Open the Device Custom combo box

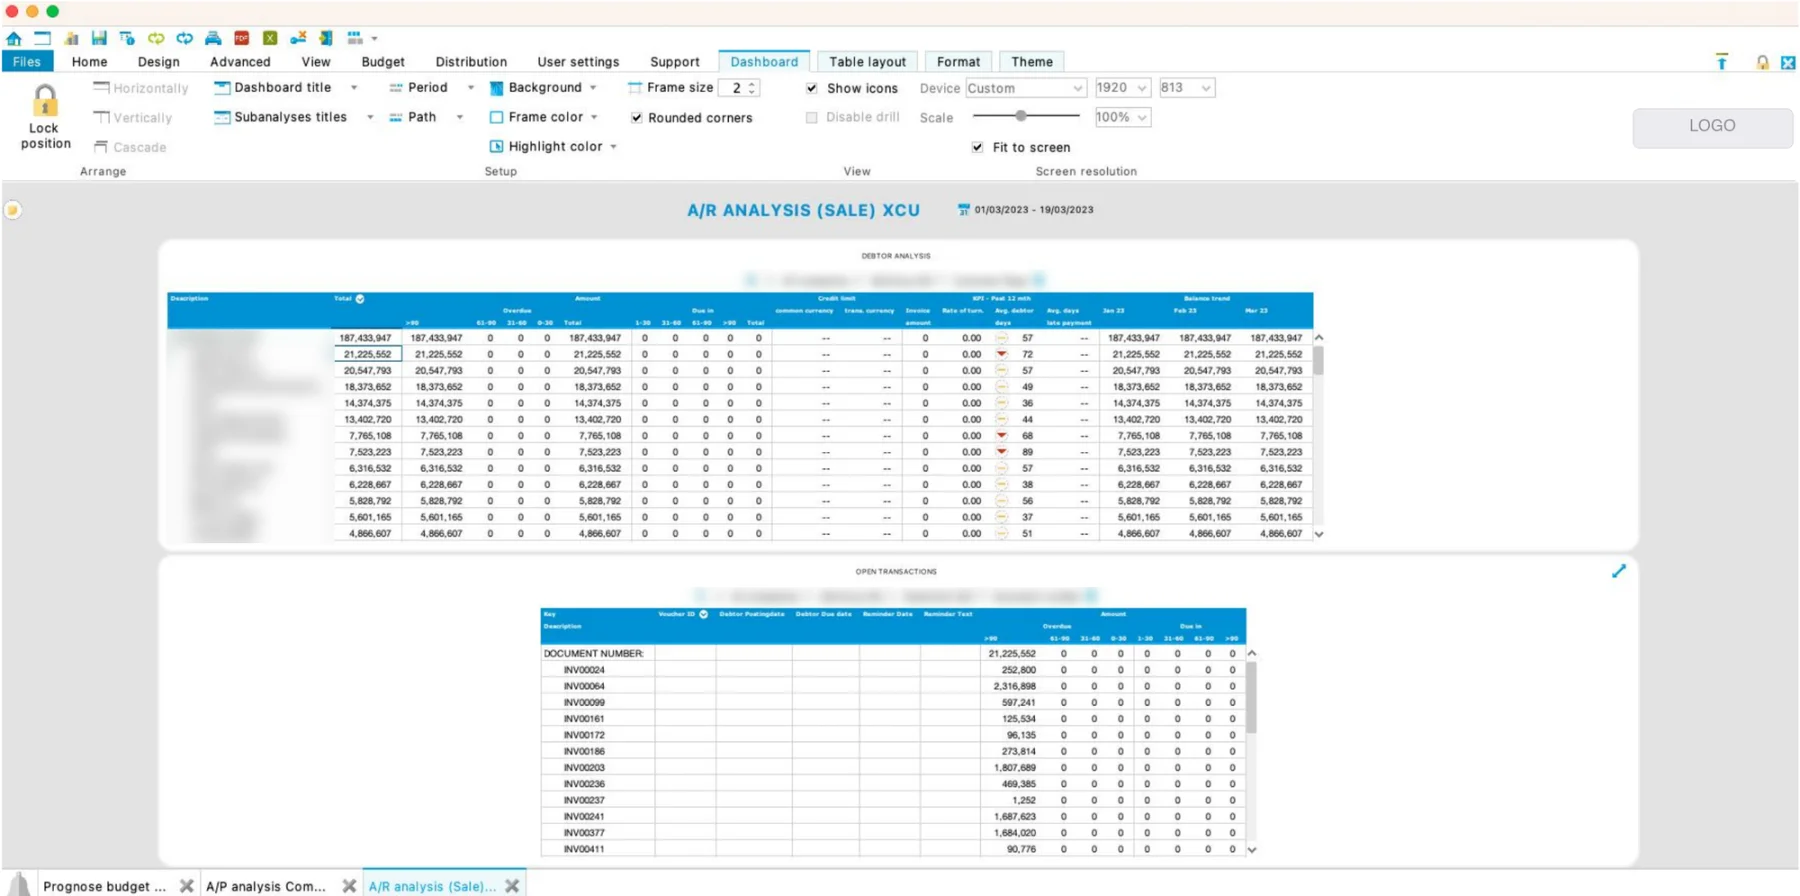1025,88
